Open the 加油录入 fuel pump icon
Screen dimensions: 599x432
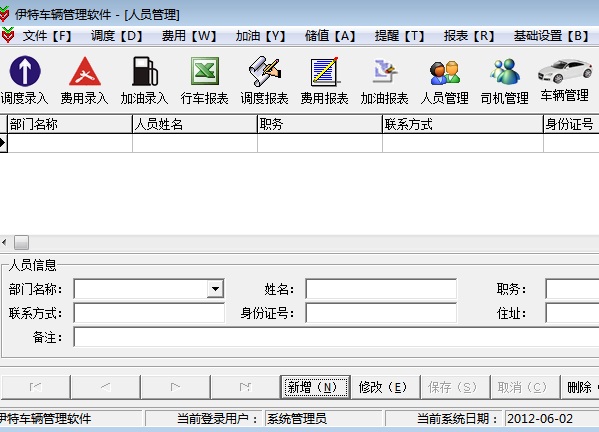coord(145,71)
